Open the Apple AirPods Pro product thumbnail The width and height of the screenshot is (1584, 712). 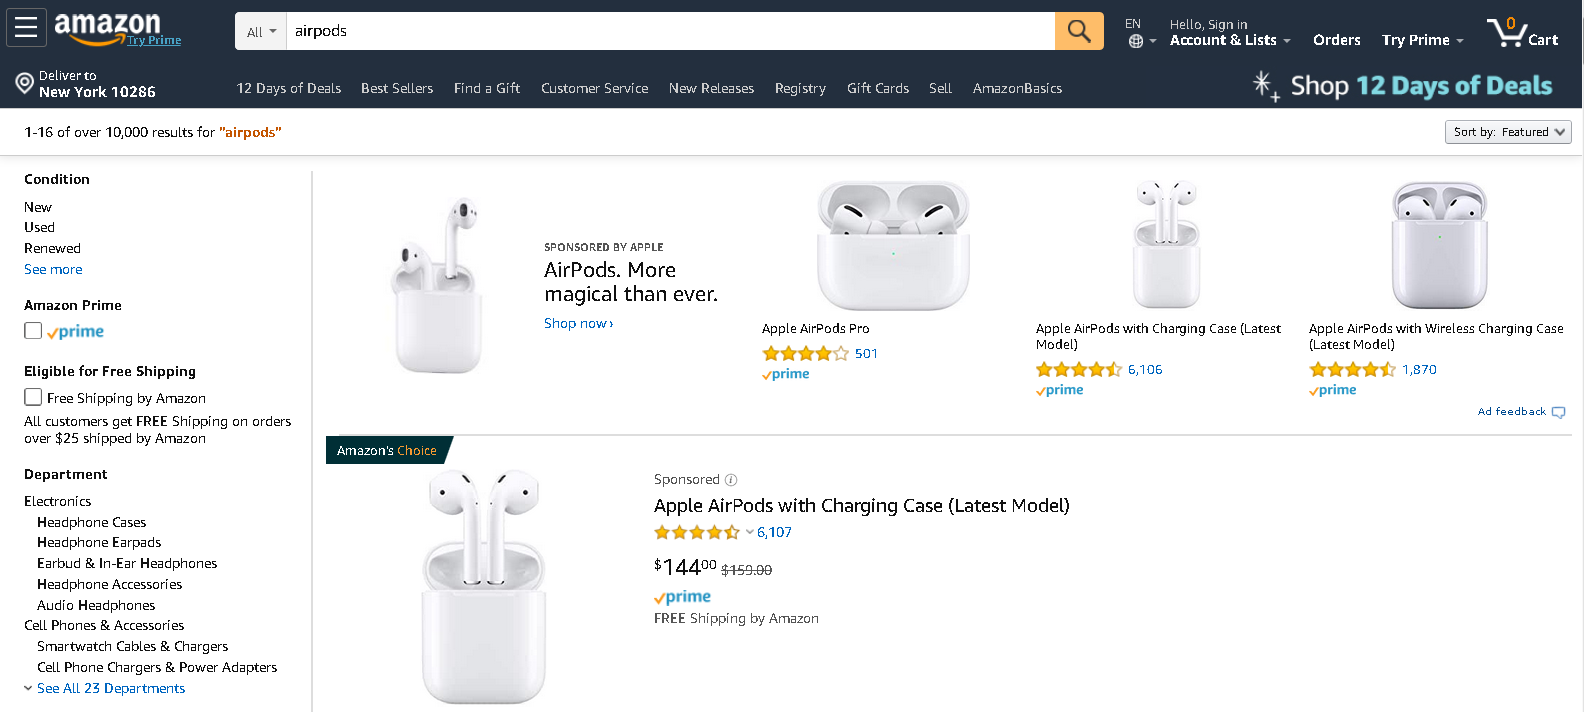(x=893, y=245)
